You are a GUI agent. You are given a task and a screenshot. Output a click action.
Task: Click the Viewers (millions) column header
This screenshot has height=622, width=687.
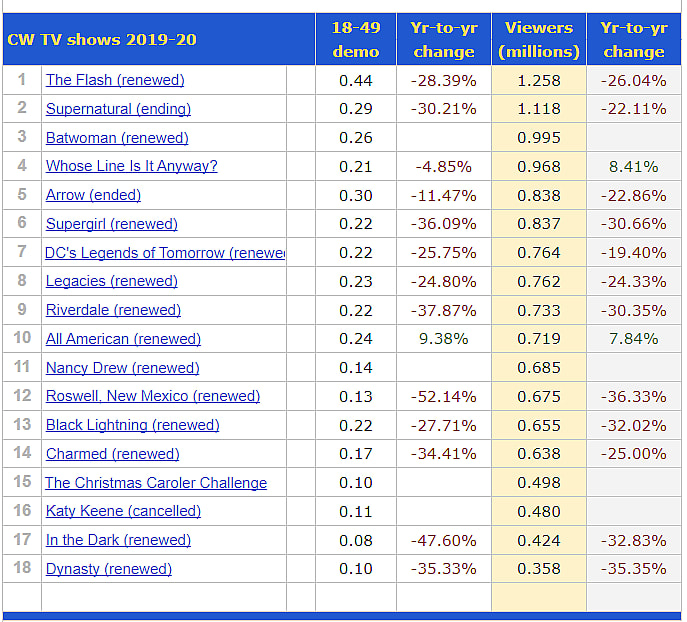point(539,40)
